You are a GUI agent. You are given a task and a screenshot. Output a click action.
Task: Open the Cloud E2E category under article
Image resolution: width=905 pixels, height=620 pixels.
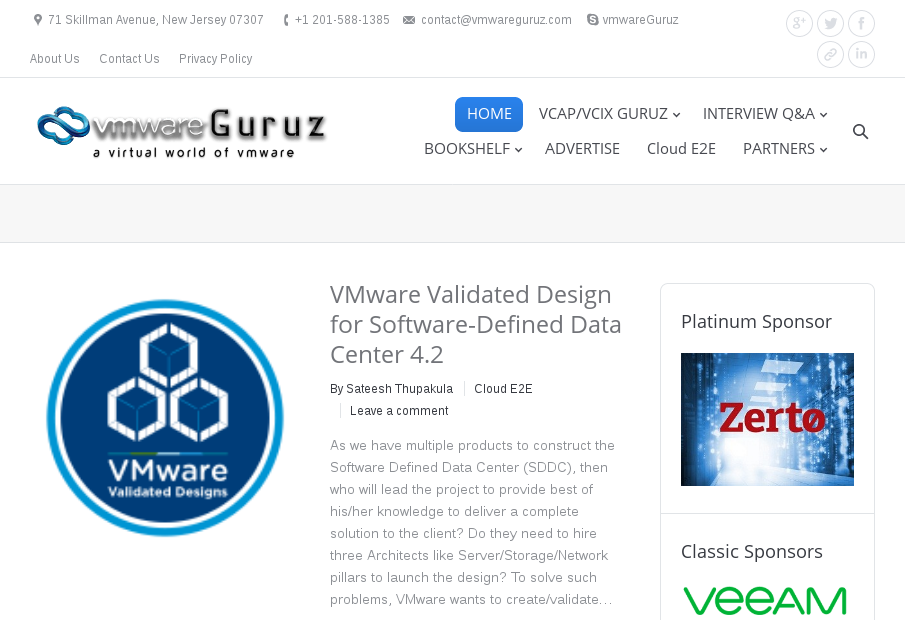[x=503, y=389]
